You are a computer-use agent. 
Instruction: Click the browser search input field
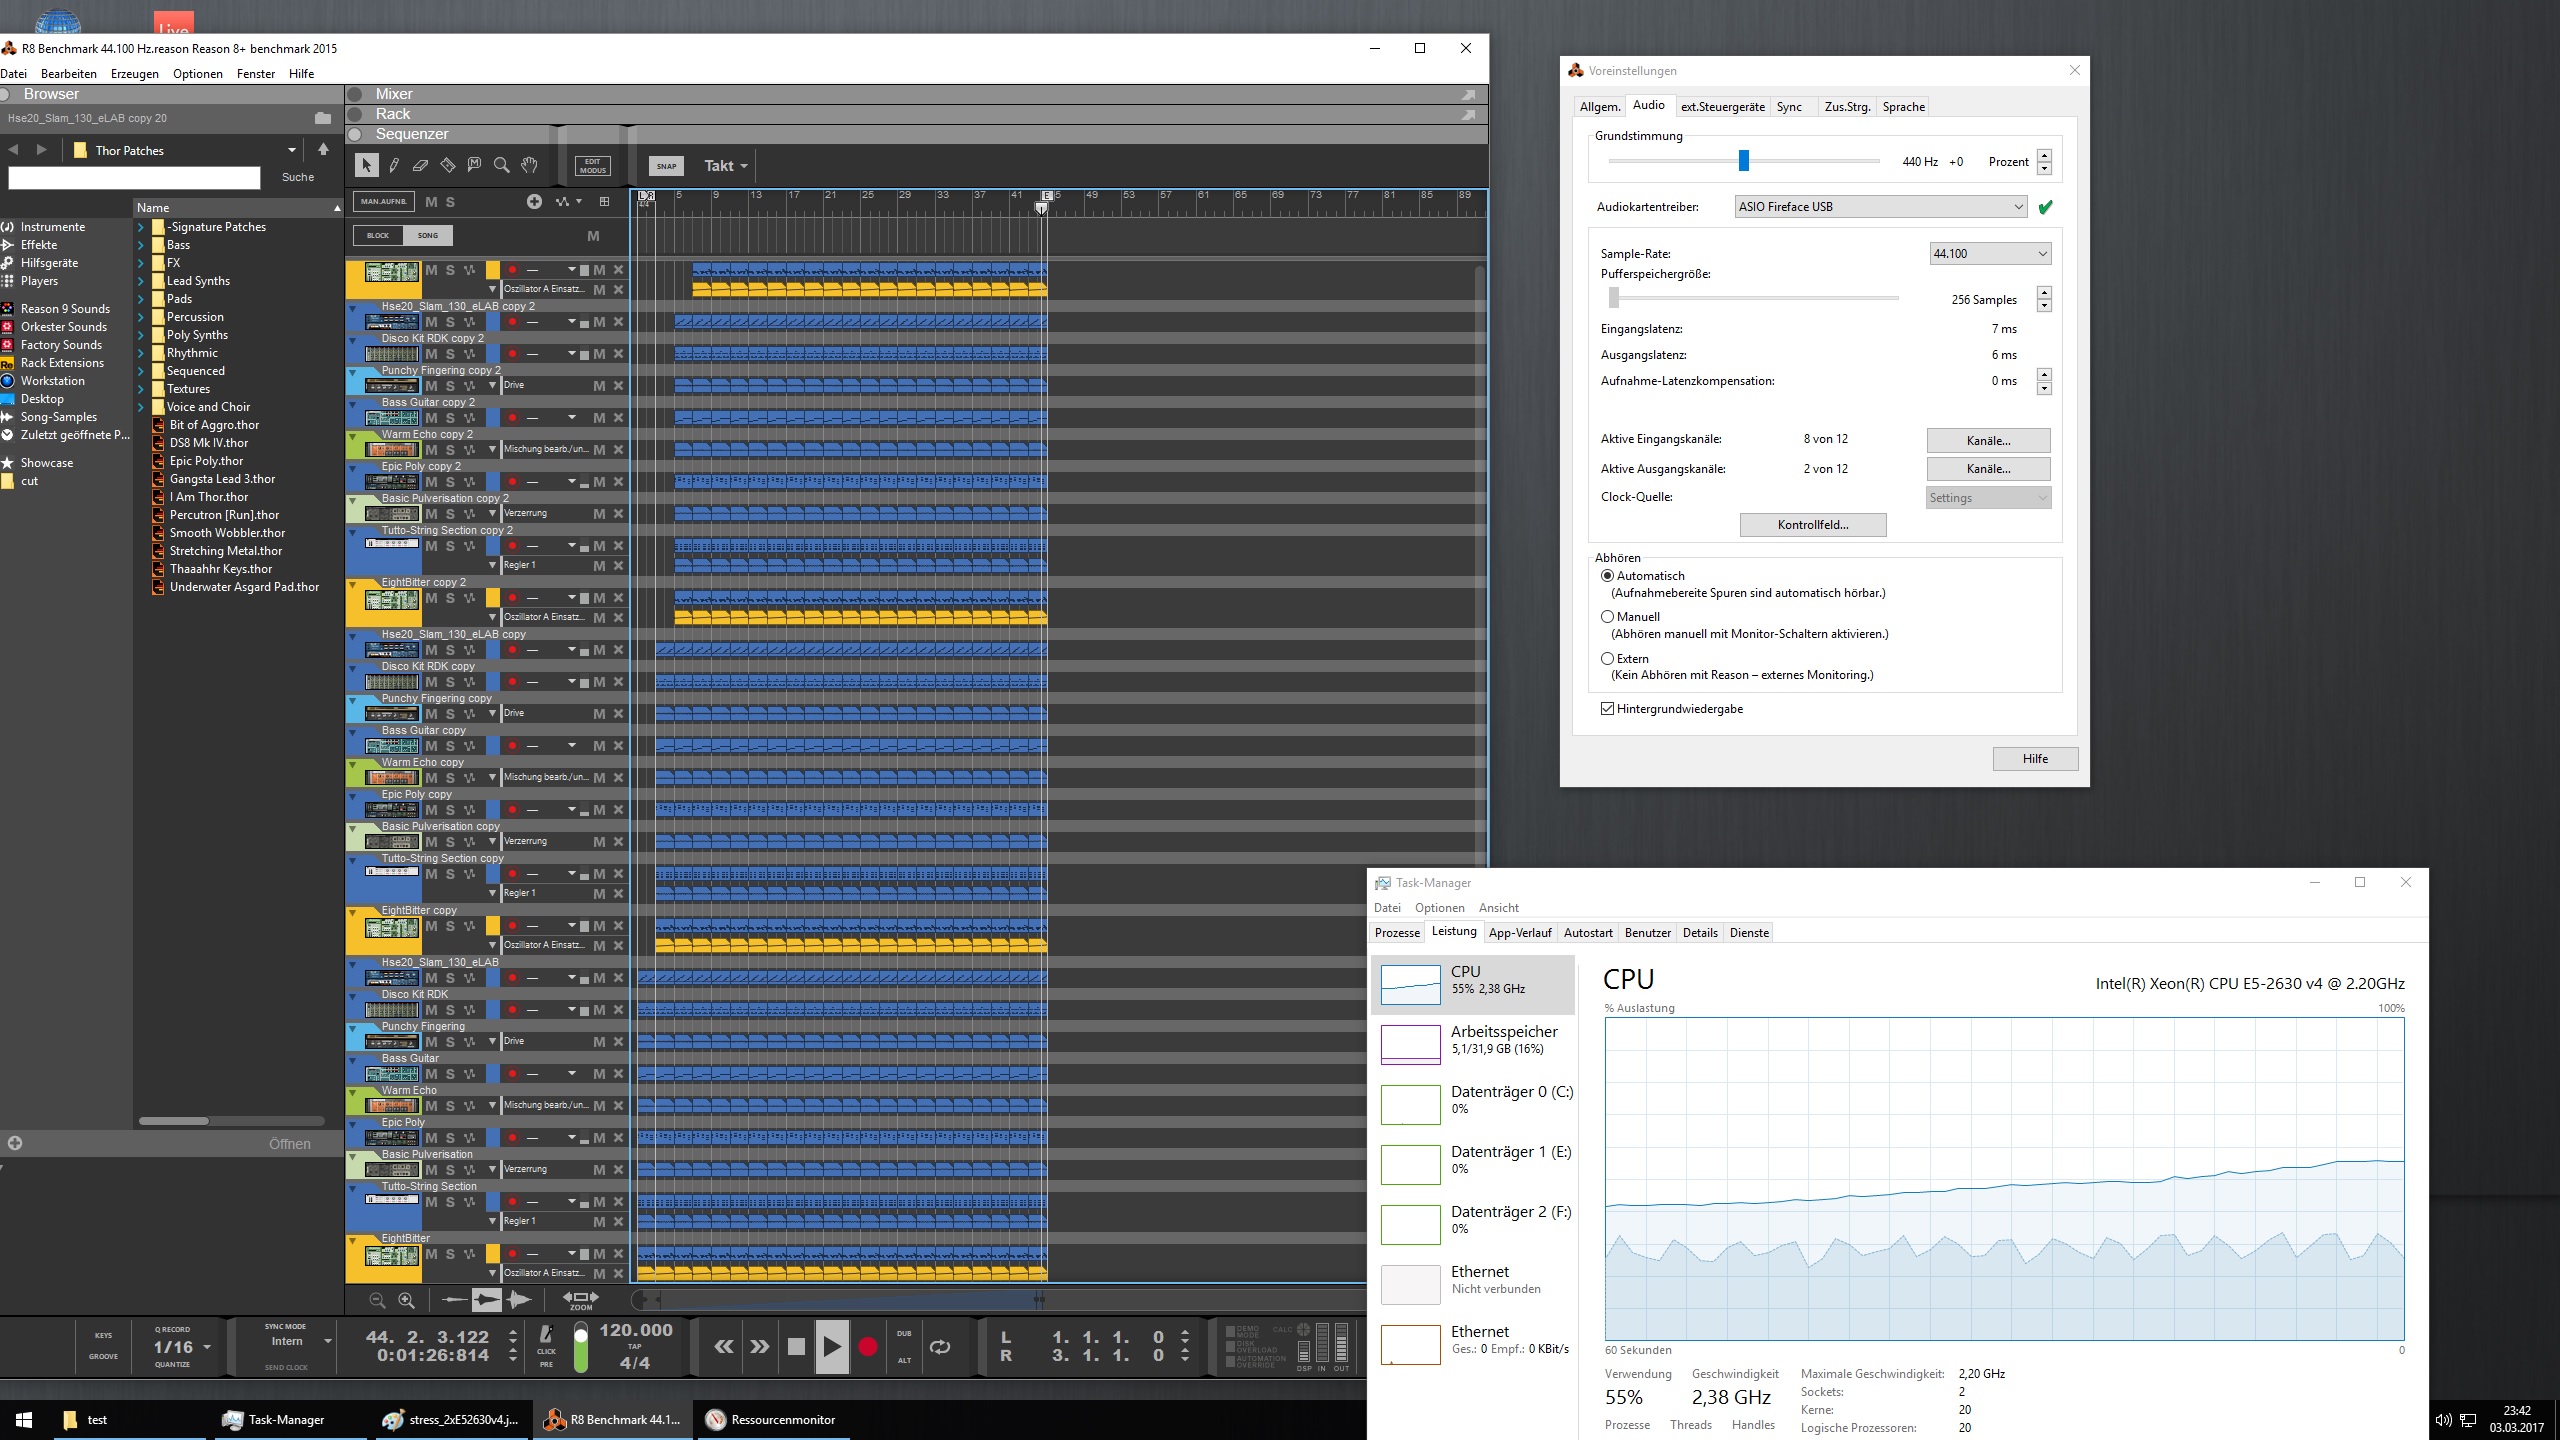pyautogui.click(x=134, y=178)
